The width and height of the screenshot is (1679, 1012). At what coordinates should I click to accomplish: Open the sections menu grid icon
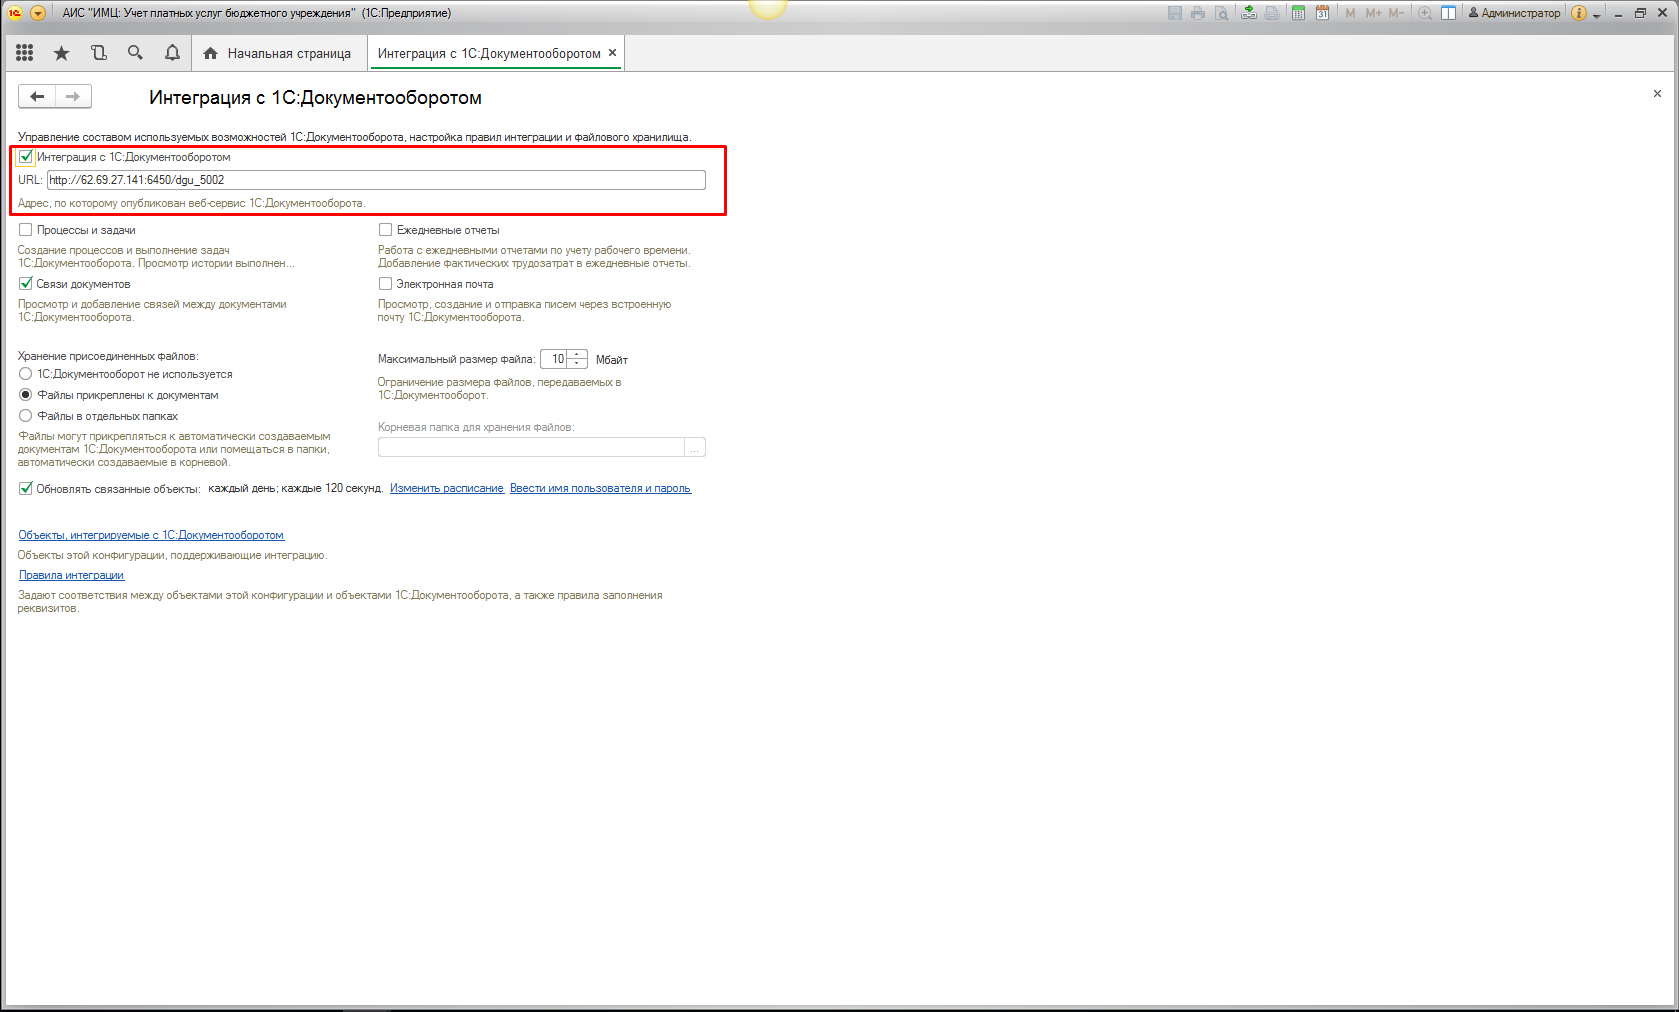[x=25, y=53]
